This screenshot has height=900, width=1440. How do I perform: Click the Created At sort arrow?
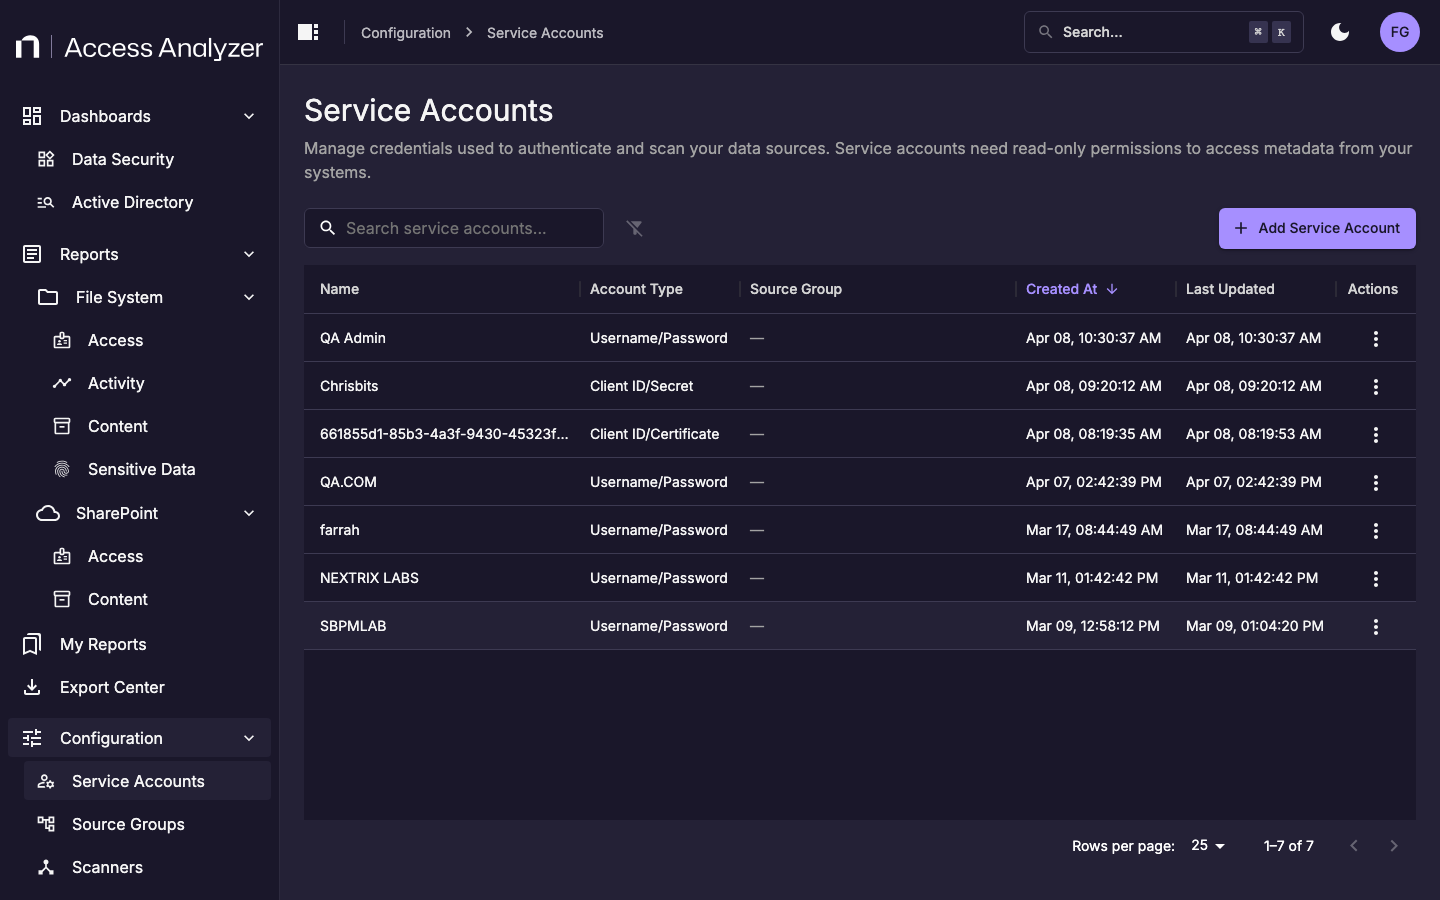pos(1110,289)
